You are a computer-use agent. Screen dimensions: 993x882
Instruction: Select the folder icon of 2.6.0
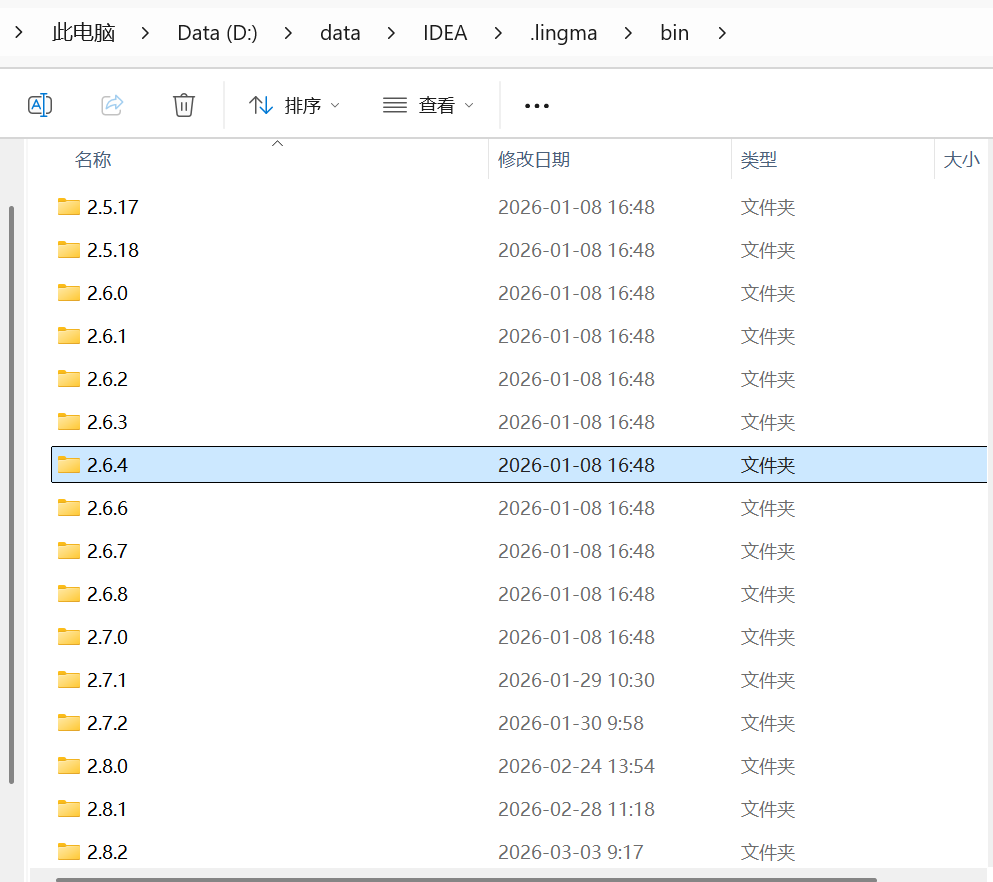(x=68, y=293)
